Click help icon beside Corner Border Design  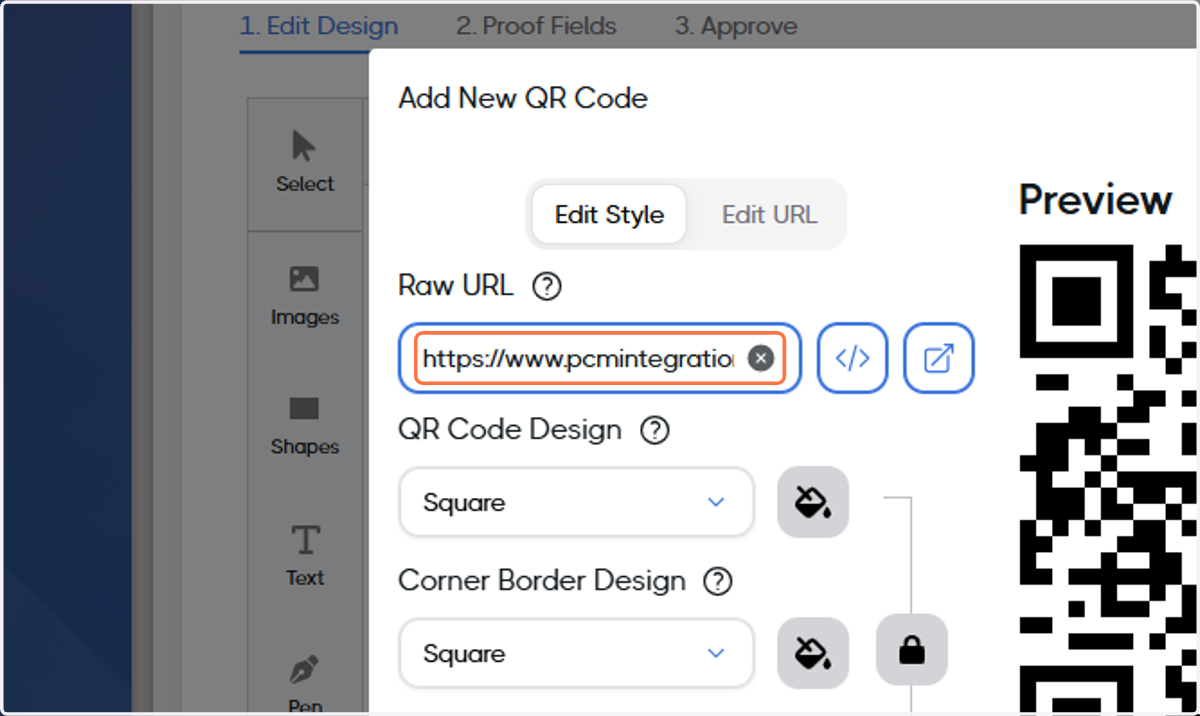click(x=718, y=582)
